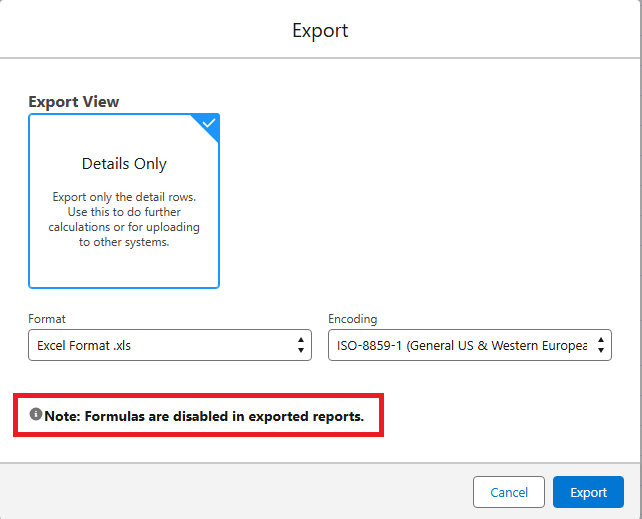The image size is (642, 519).
Task: Click the Cancel button
Action: point(509,492)
